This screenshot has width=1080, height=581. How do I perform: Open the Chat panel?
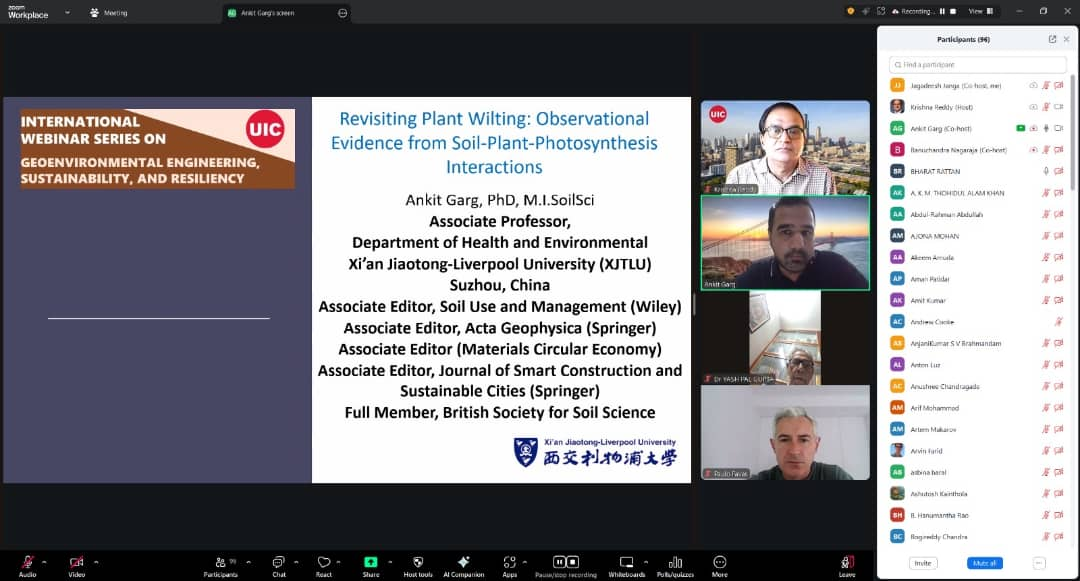pos(279,563)
